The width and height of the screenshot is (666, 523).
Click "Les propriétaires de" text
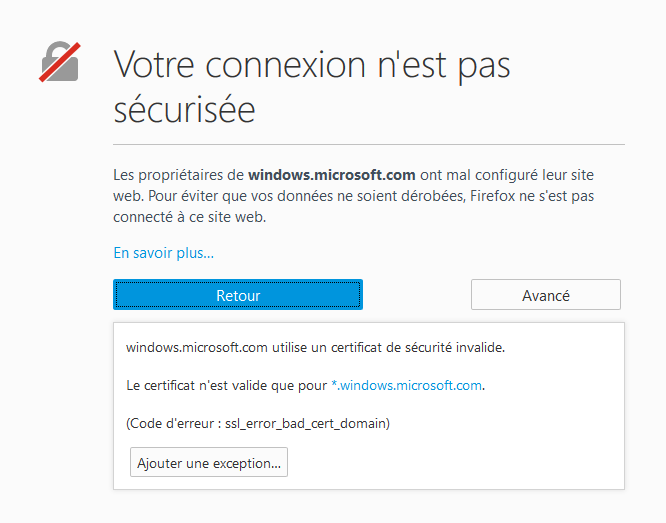pyautogui.click(x=178, y=175)
